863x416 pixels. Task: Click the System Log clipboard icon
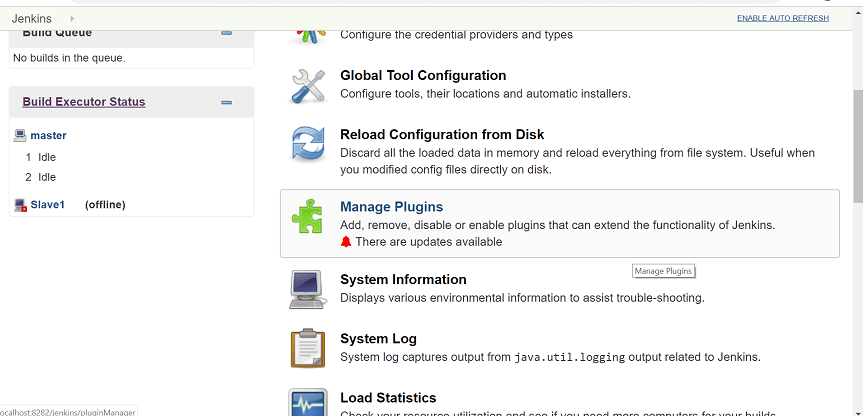(308, 348)
